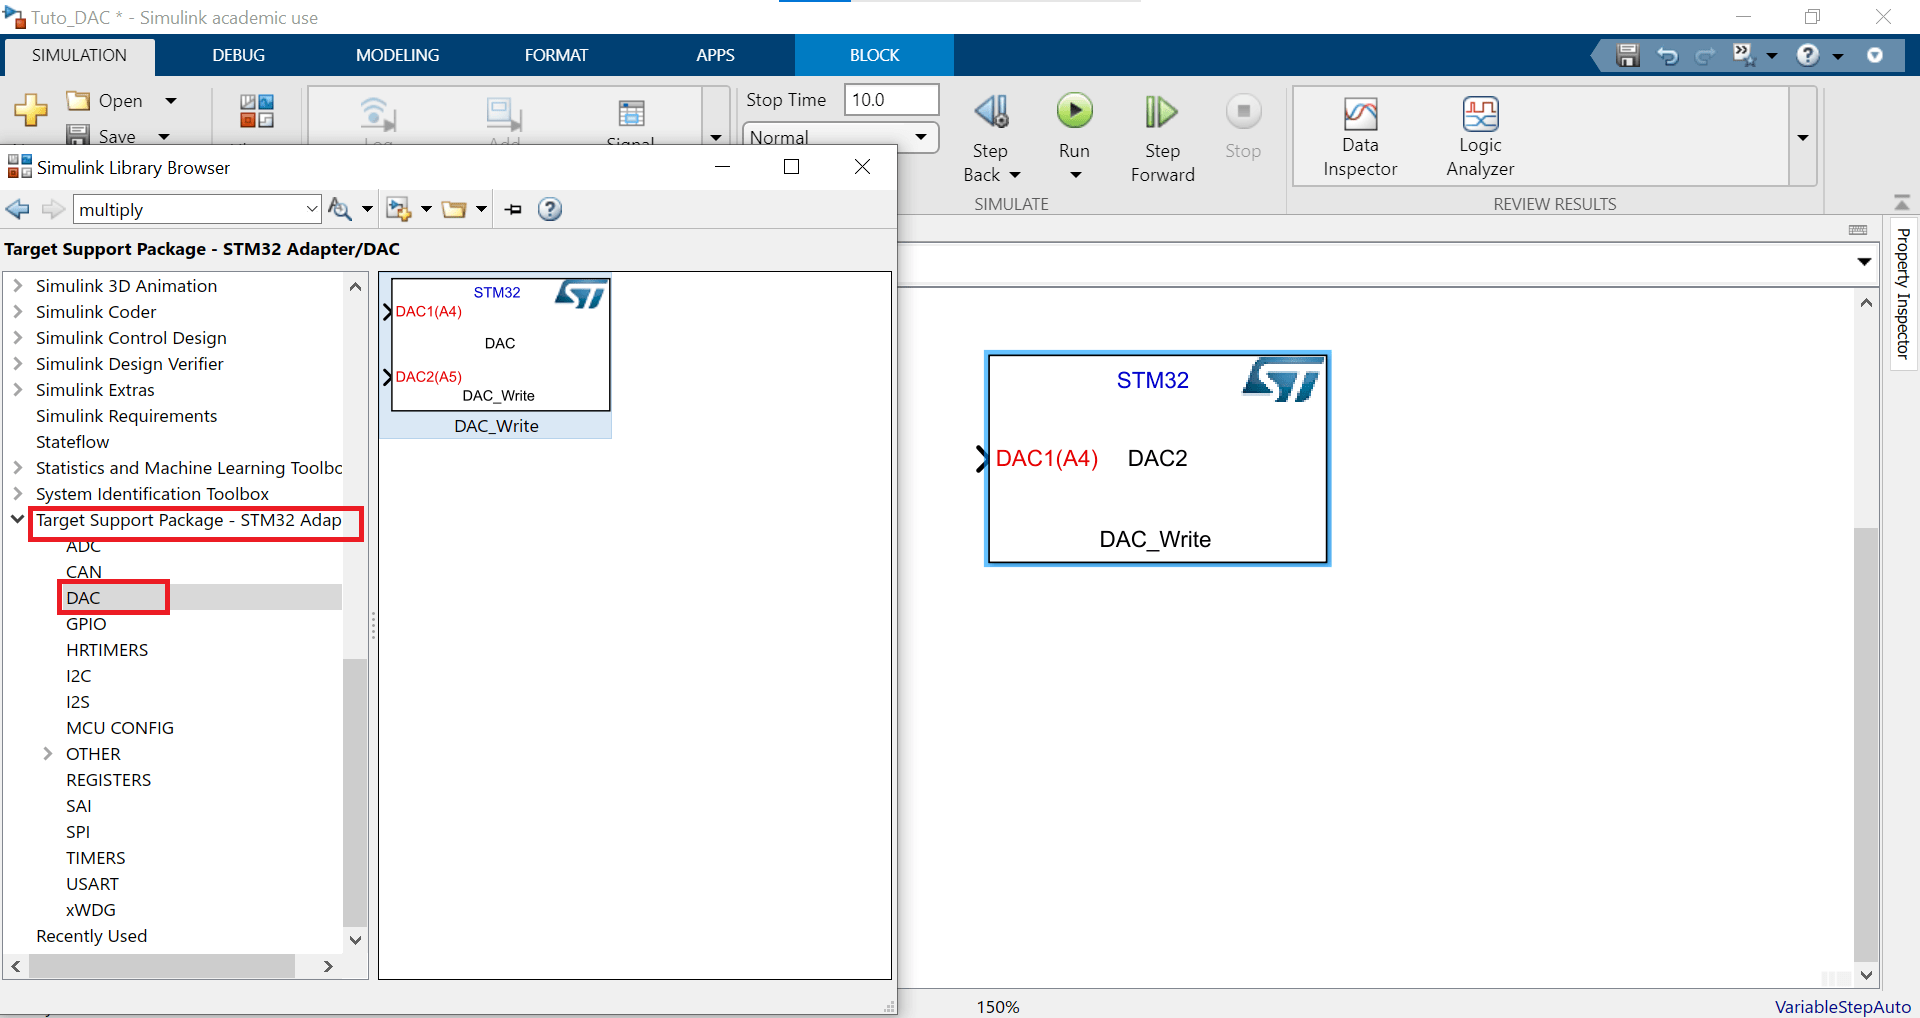1920x1018 pixels.
Task: Select the DAC library
Action: [x=83, y=598]
